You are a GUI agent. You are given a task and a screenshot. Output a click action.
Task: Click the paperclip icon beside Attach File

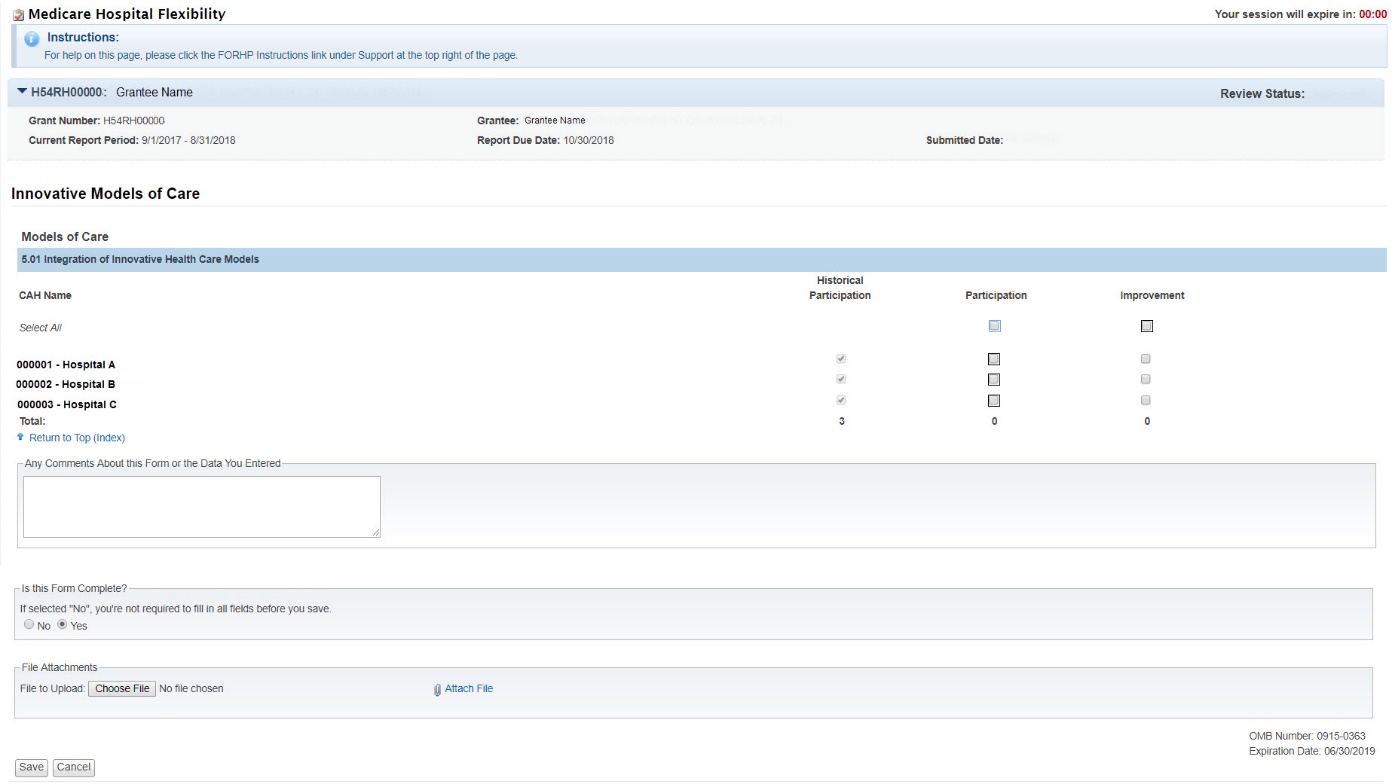[x=437, y=689]
